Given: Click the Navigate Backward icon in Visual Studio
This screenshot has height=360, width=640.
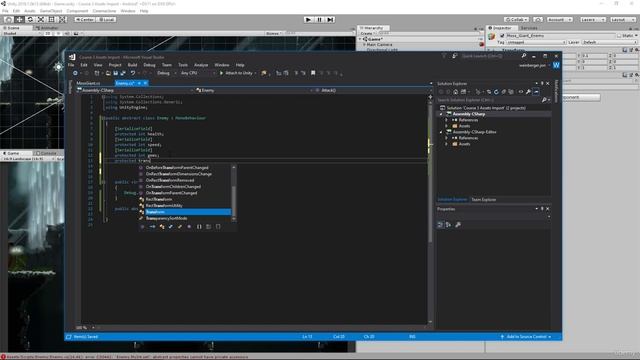Looking at the screenshot, I should 75,73.
